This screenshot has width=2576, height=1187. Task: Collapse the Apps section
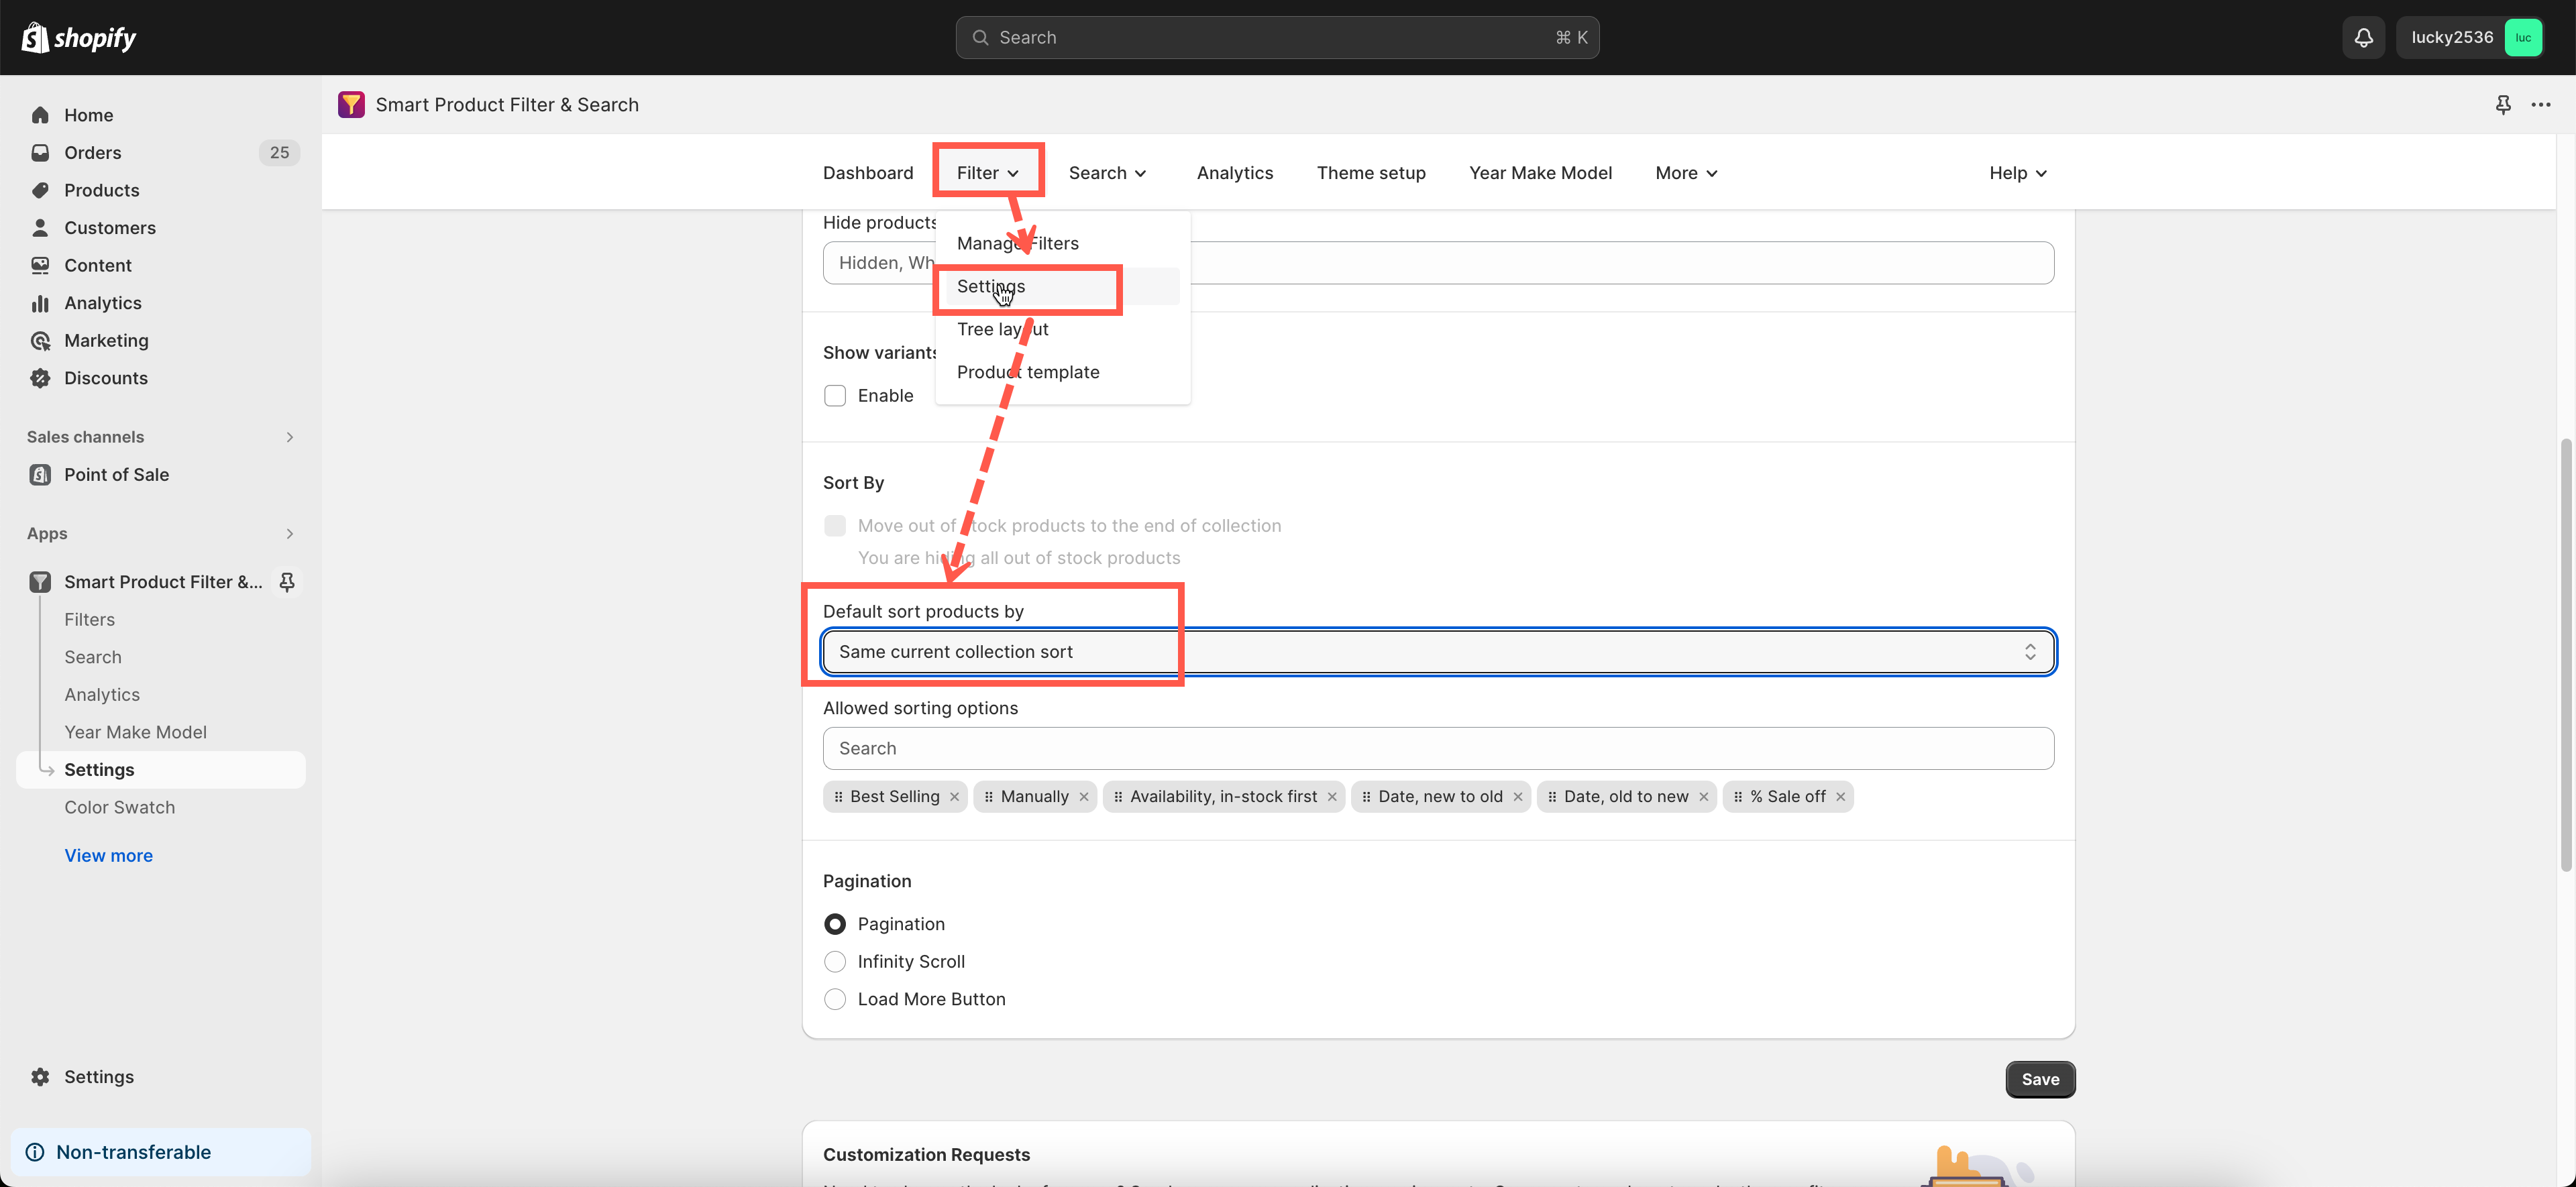tap(289, 533)
